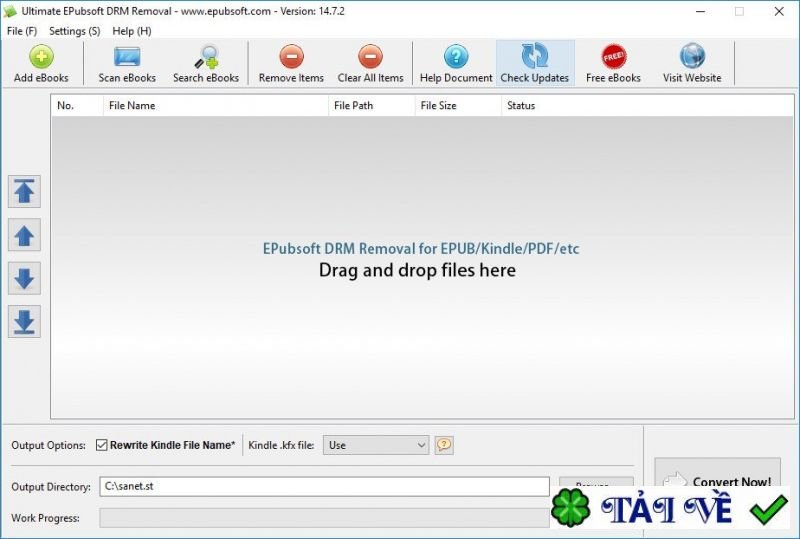Open the File menu

coord(22,31)
